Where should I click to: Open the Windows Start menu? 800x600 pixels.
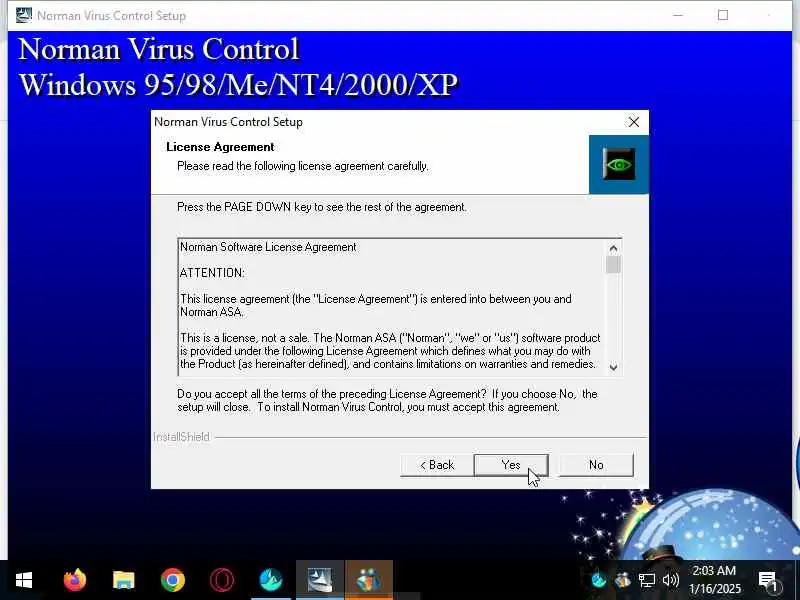pyautogui.click(x=24, y=580)
